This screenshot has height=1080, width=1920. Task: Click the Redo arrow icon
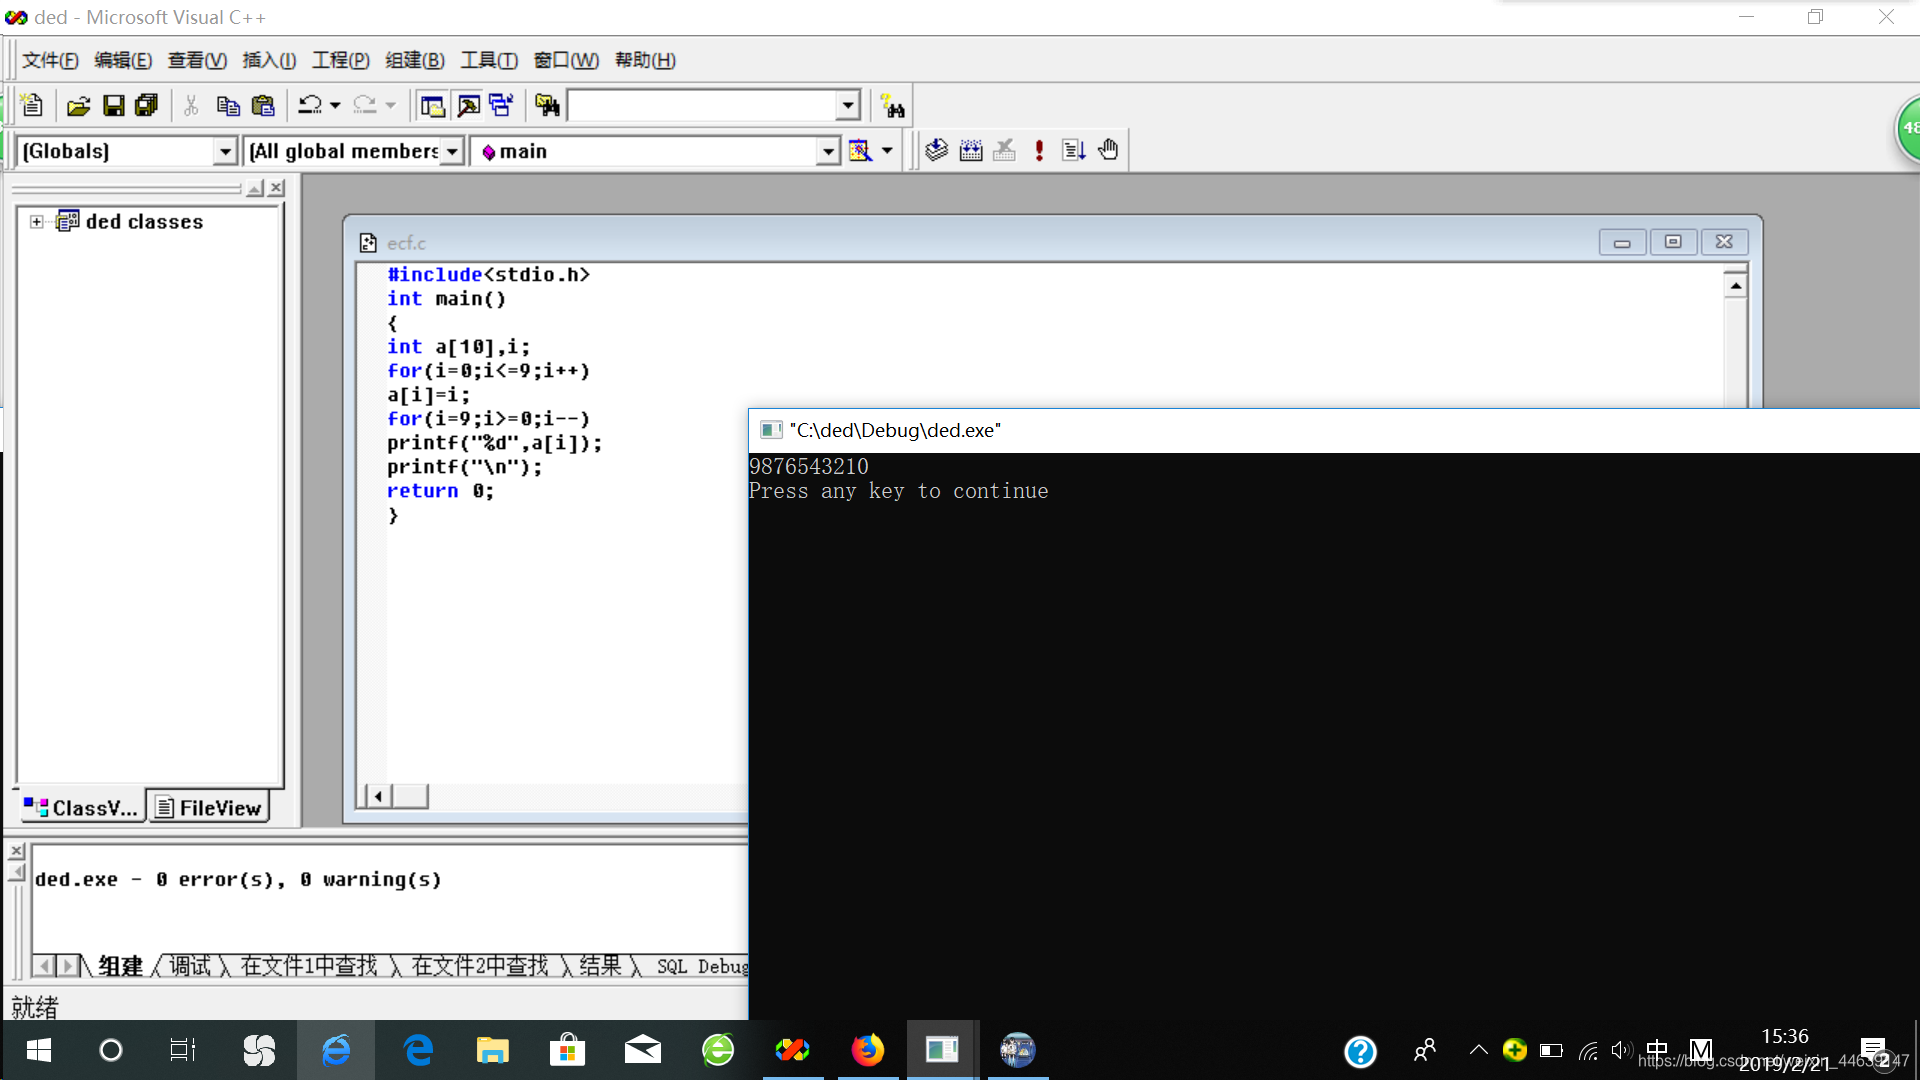(365, 105)
